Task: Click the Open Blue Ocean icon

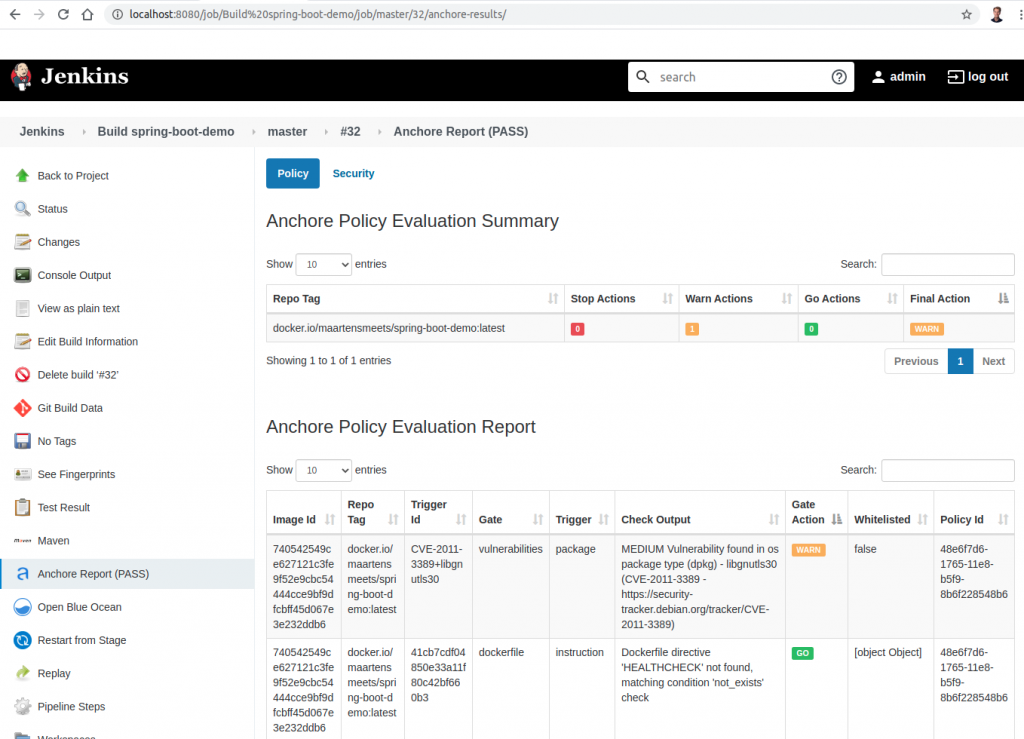Action: (22, 607)
